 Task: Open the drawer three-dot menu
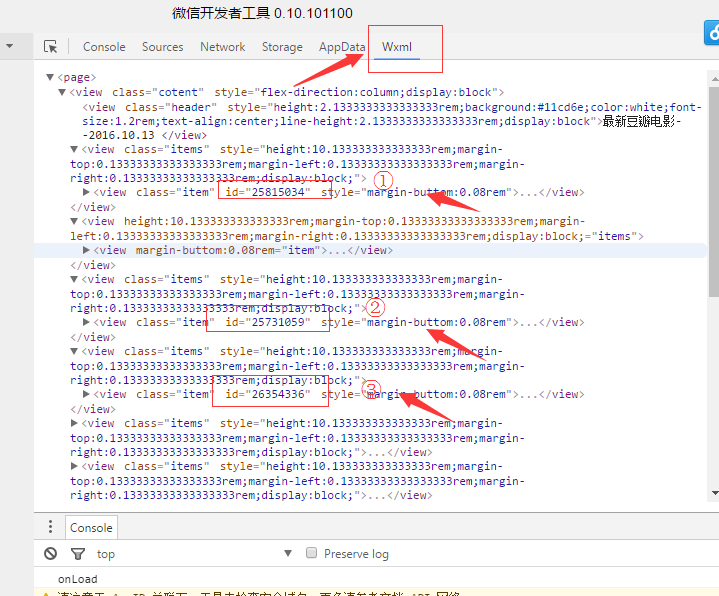click(x=50, y=526)
